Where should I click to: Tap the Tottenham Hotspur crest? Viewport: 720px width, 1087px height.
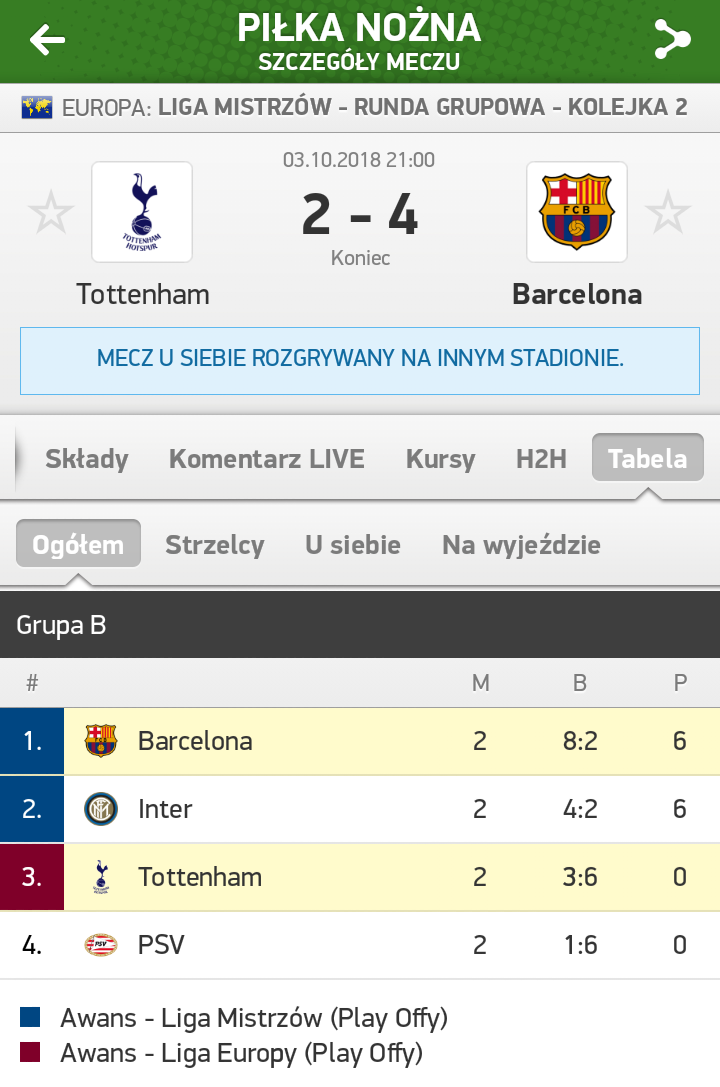[142, 212]
